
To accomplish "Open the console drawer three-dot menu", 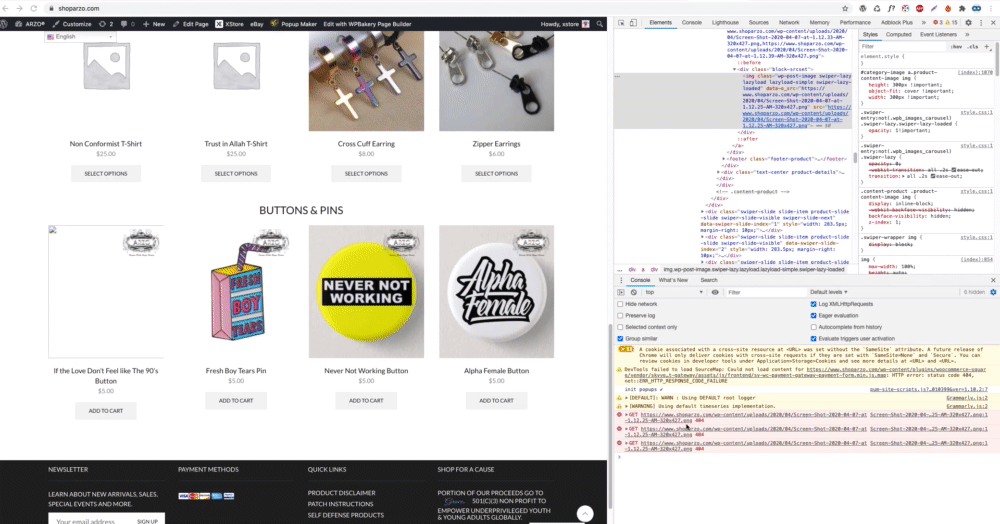I will (621, 280).
